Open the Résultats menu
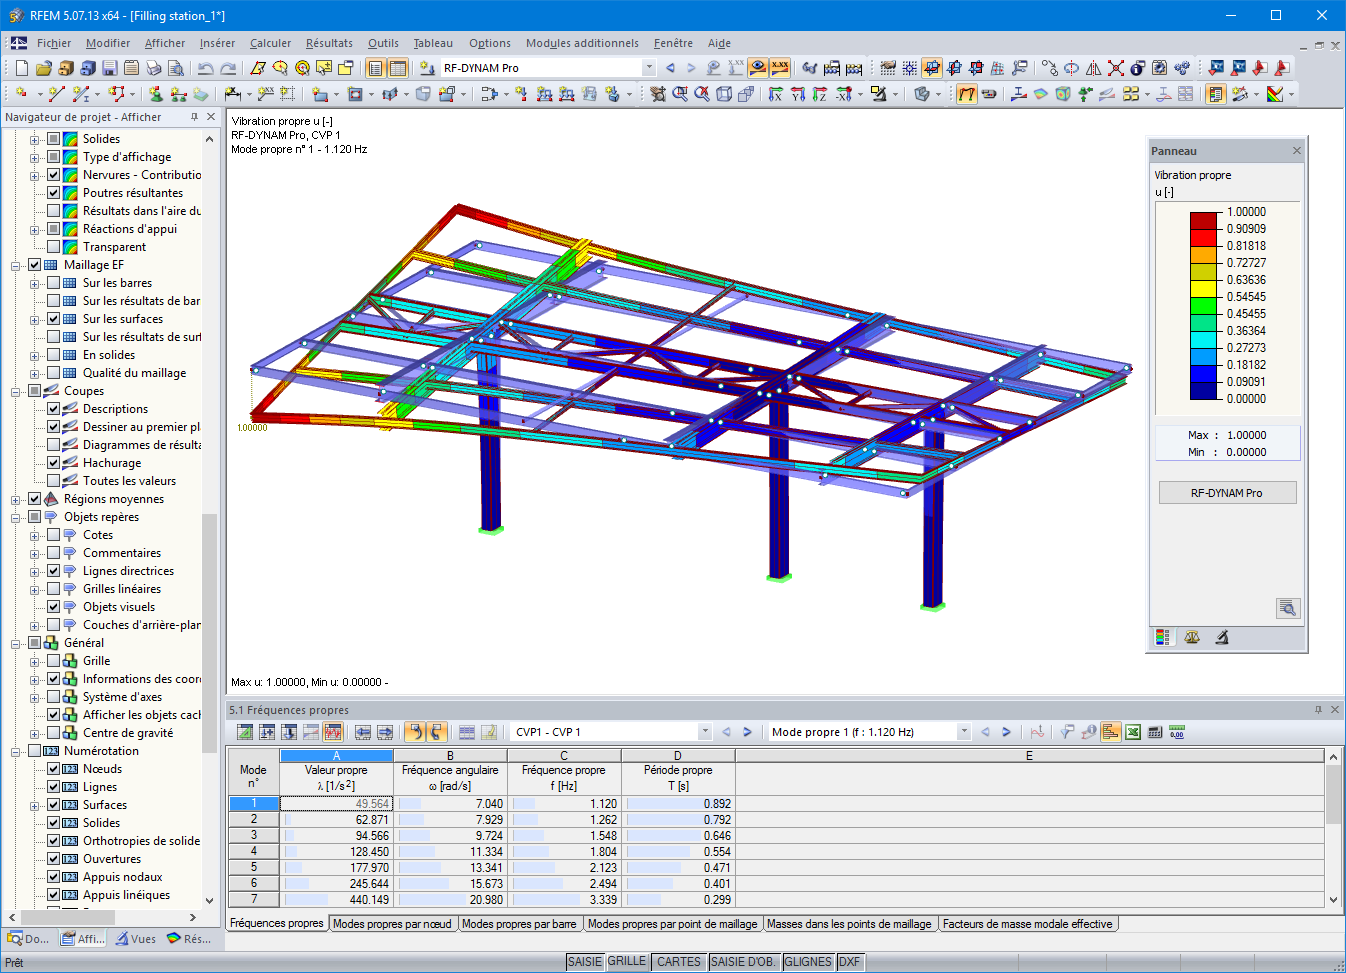Screen dimensions: 1346x973 tap(329, 43)
